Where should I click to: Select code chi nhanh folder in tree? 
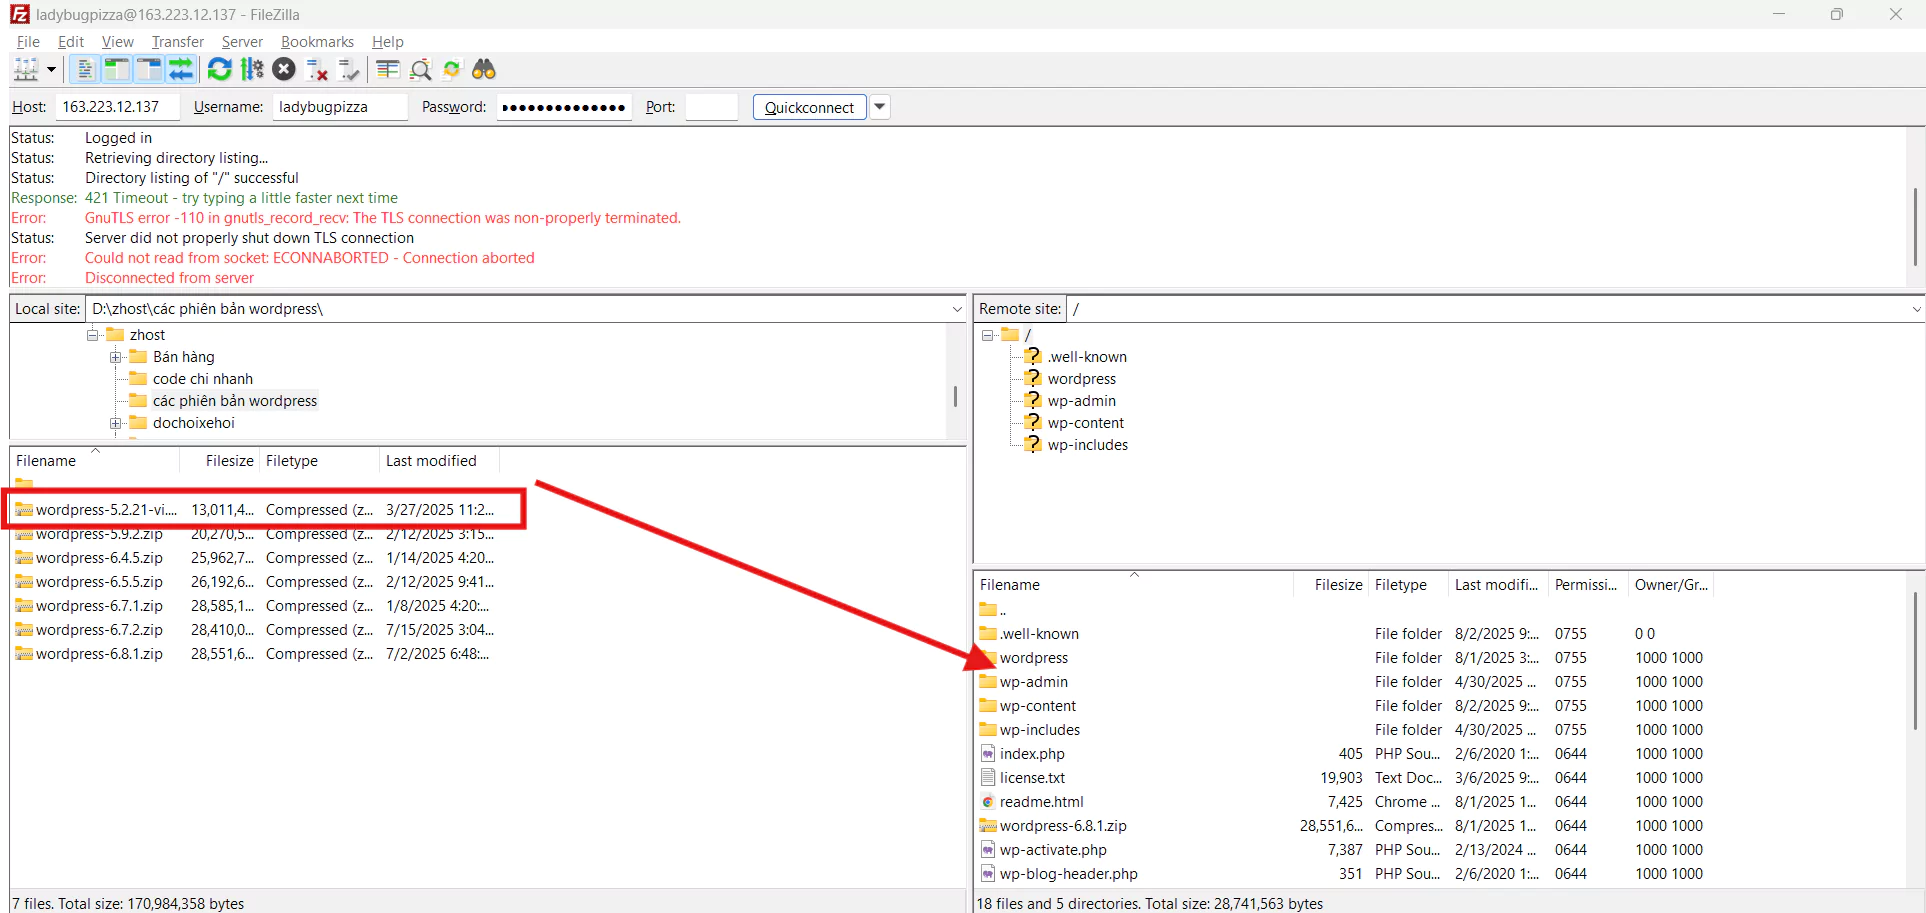(203, 379)
